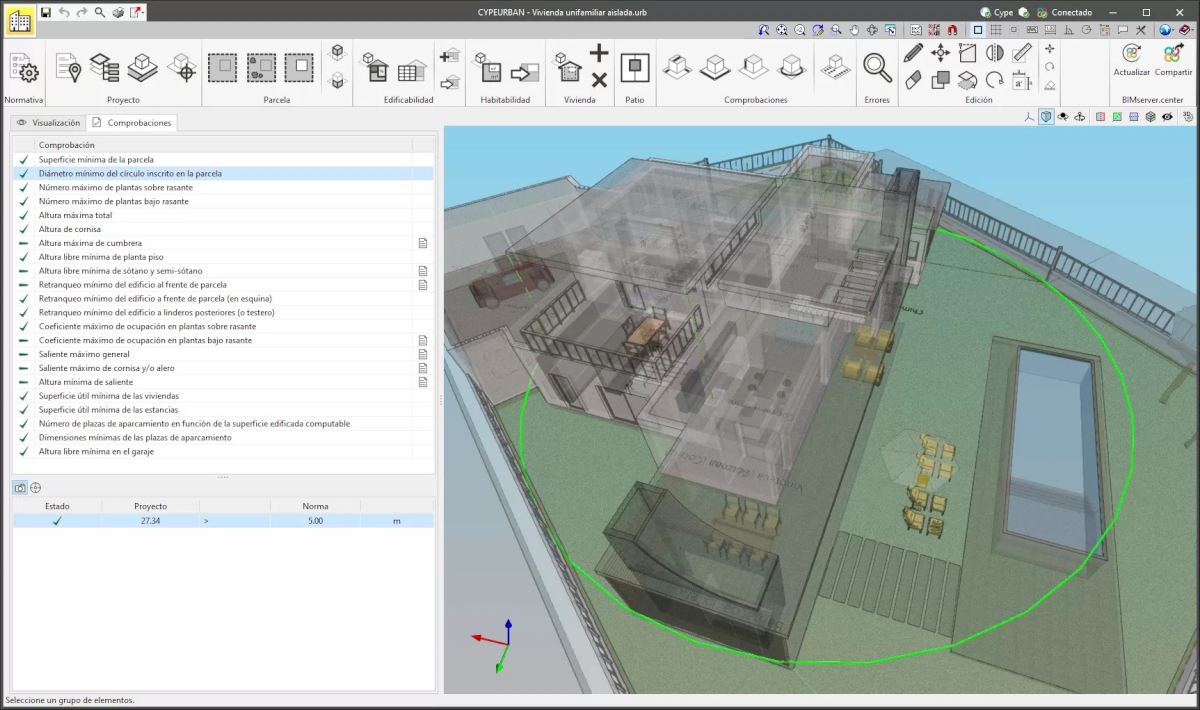Expand the details icon for Altura máxima de cumbrera
This screenshot has width=1200, height=710.
click(423, 243)
